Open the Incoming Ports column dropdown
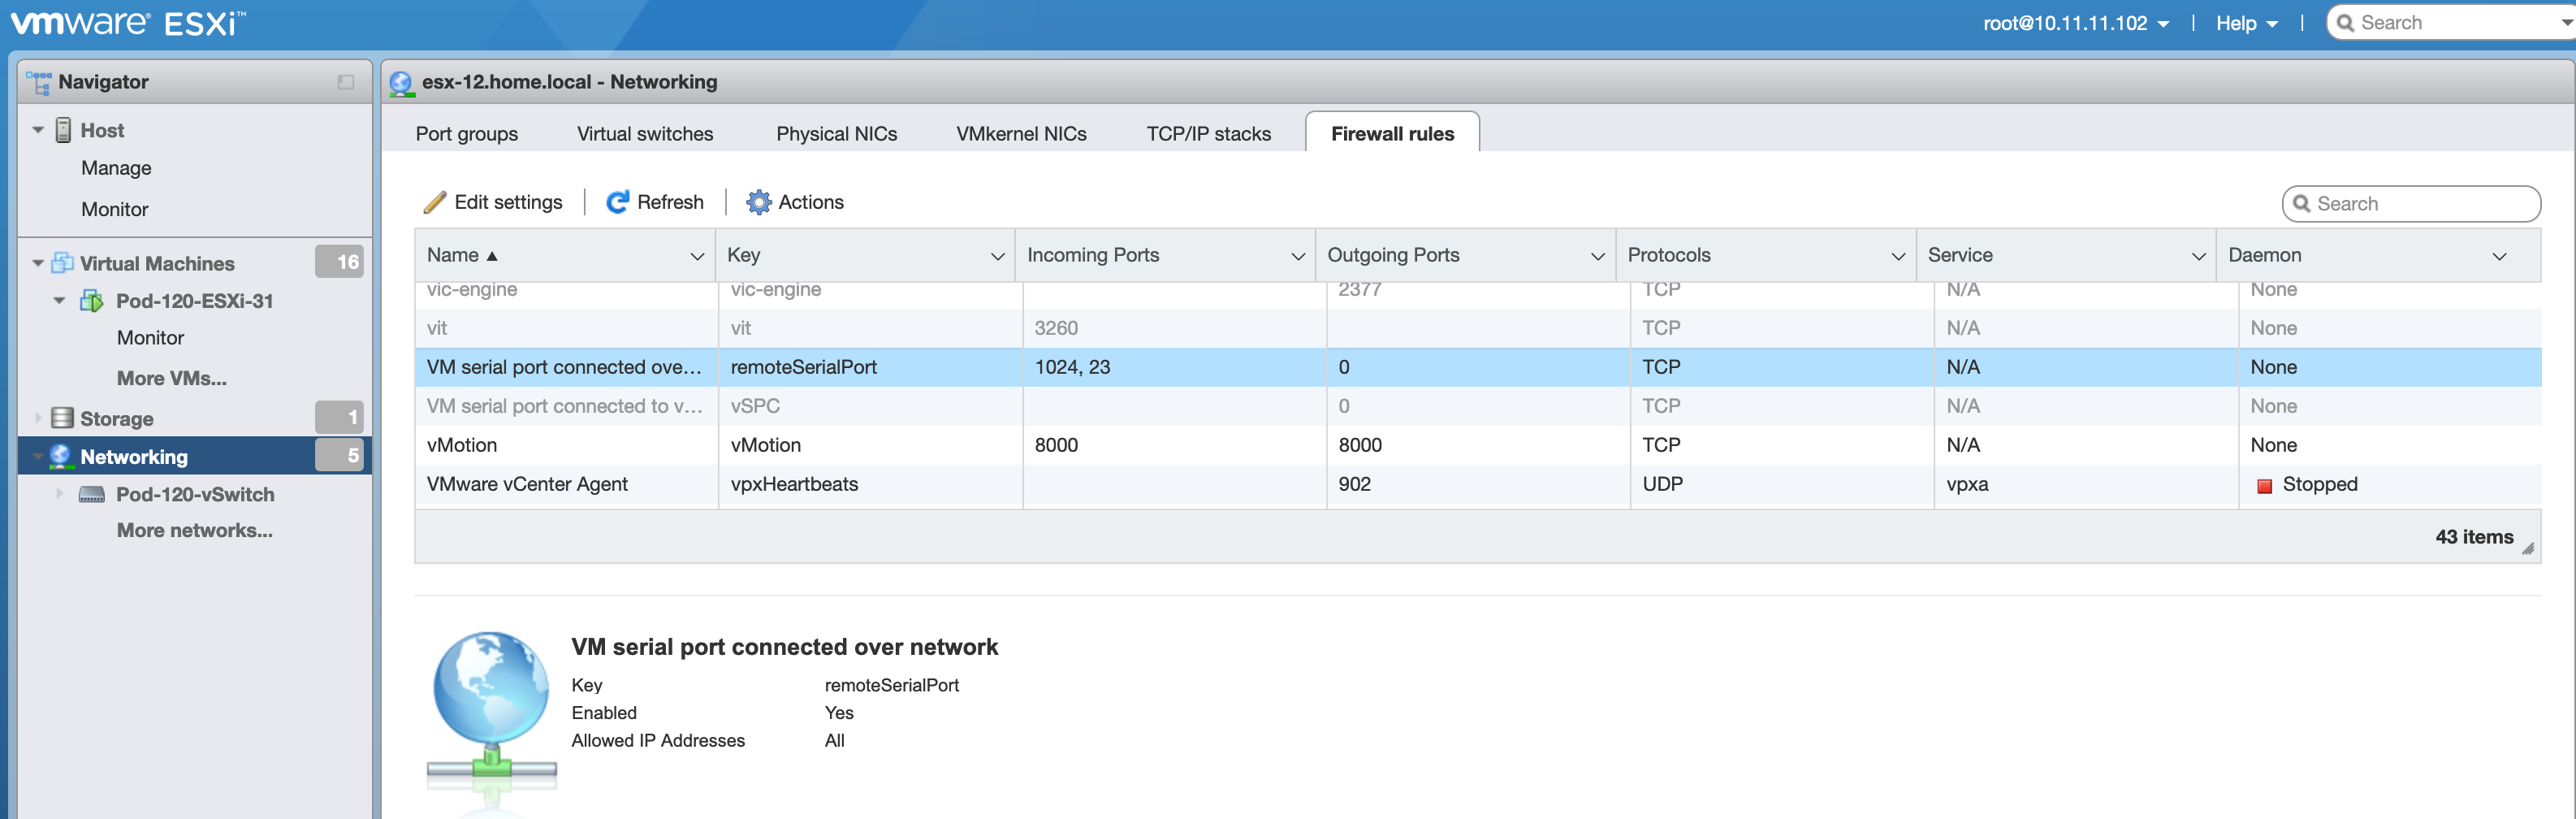 [x=1297, y=256]
